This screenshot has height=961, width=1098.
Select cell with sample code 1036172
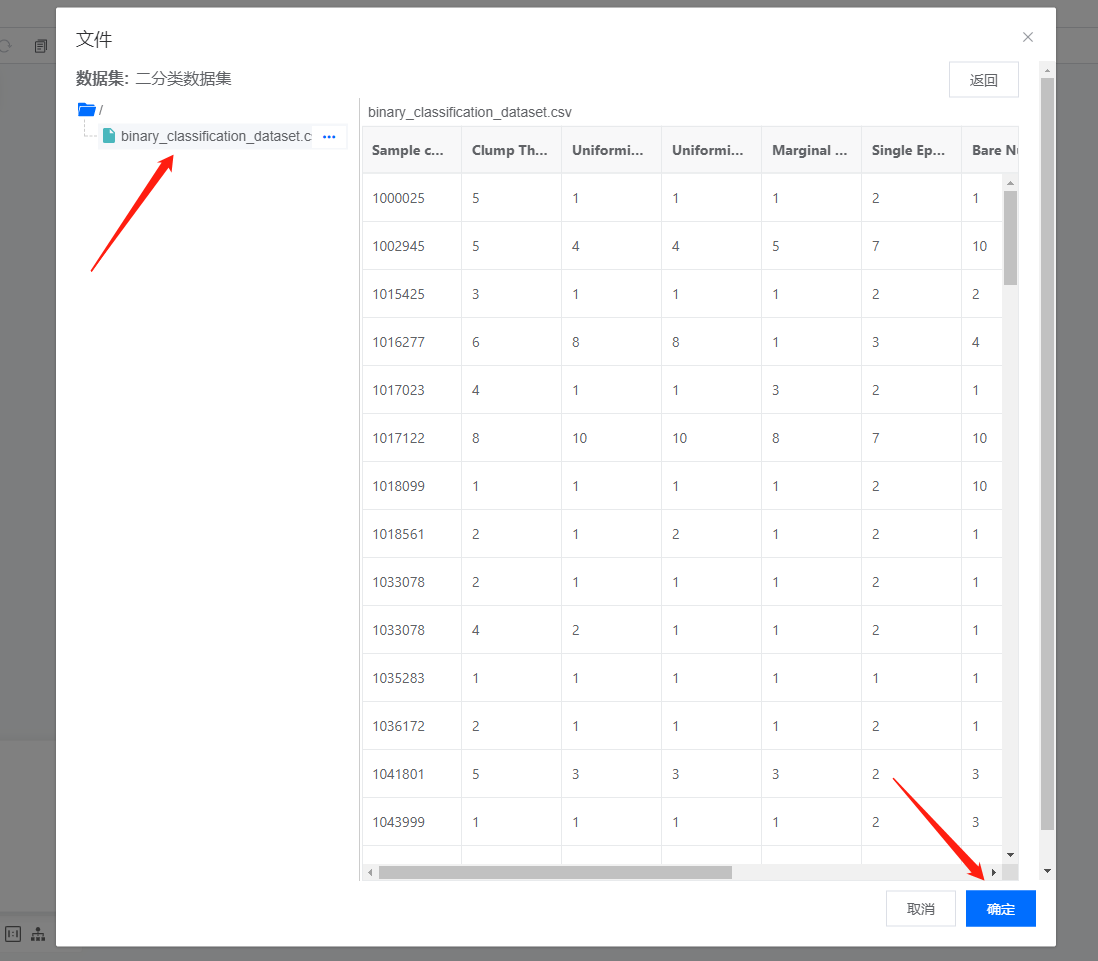point(412,726)
